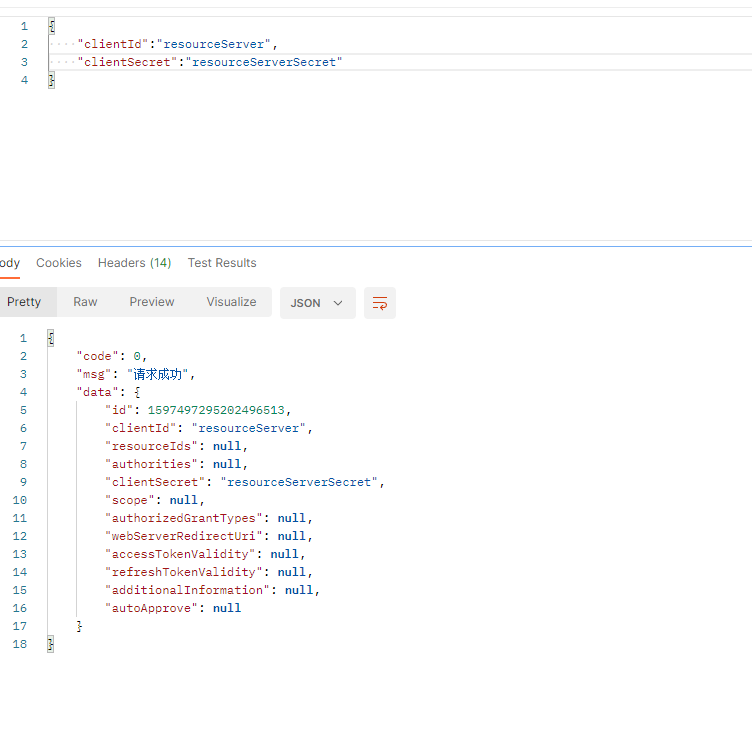Place cursor in request "clientId" line
The width and height of the screenshot is (752, 742).
click(x=400, y=44)
